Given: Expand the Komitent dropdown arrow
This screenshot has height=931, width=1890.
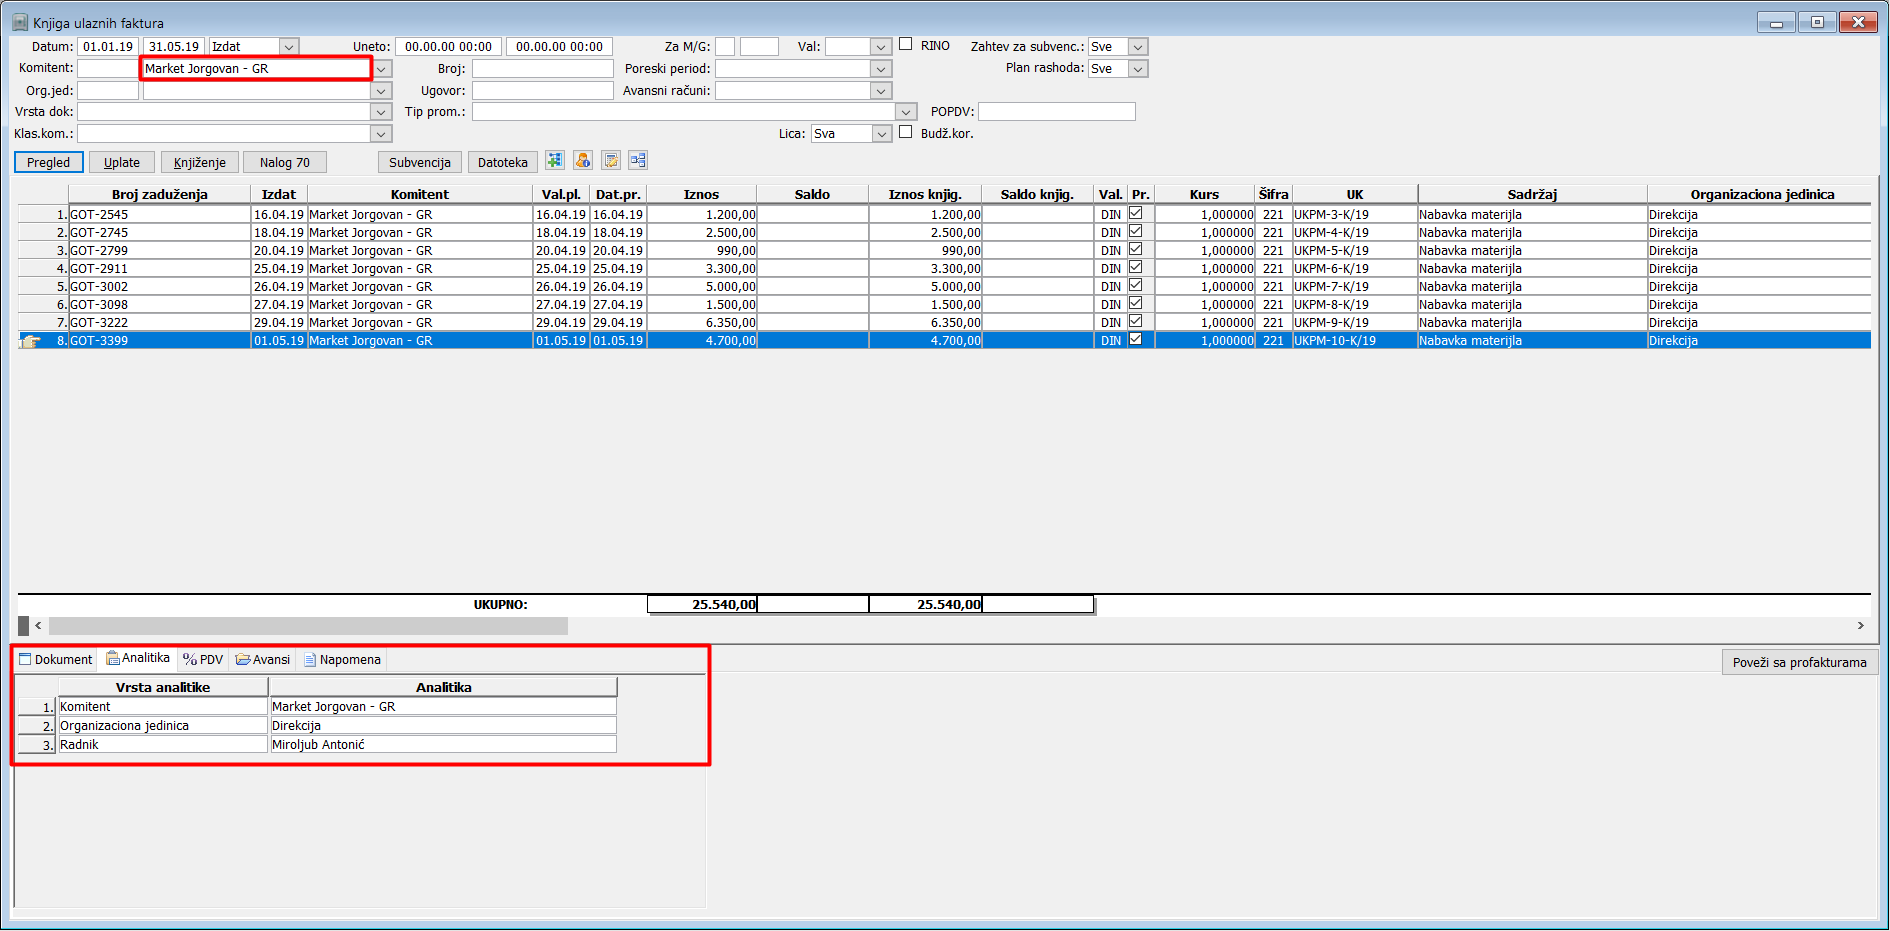Looking at the screenshot, I should [x=382, y=69].
